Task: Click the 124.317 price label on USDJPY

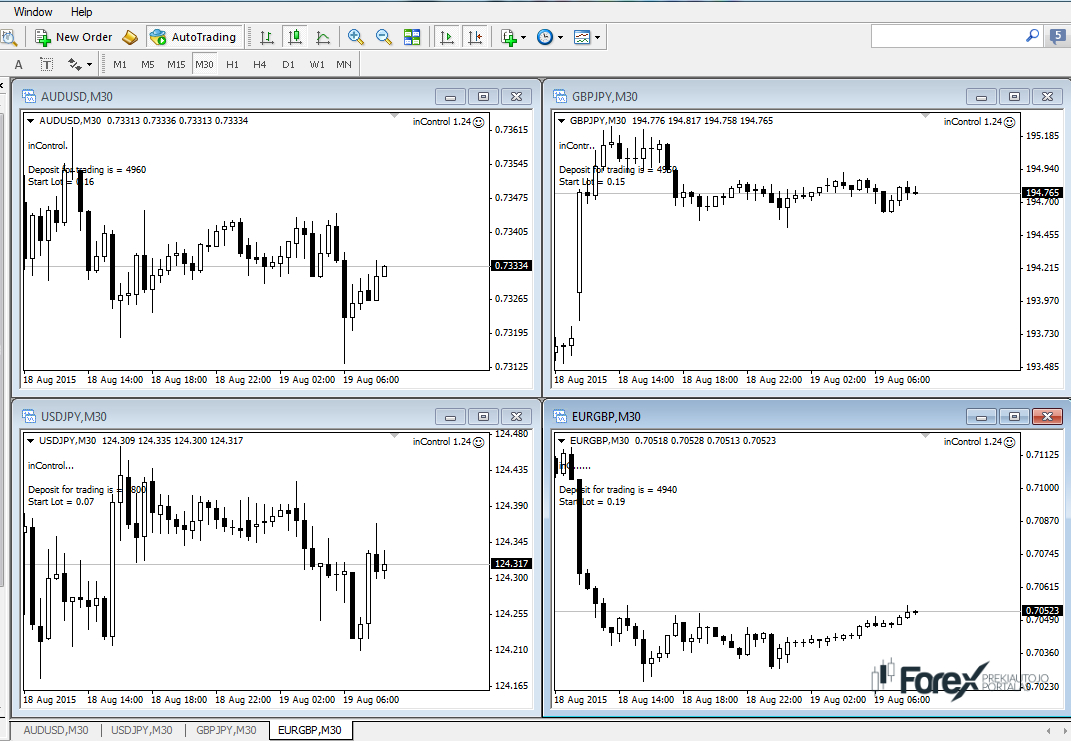Action: pos(511,563)
